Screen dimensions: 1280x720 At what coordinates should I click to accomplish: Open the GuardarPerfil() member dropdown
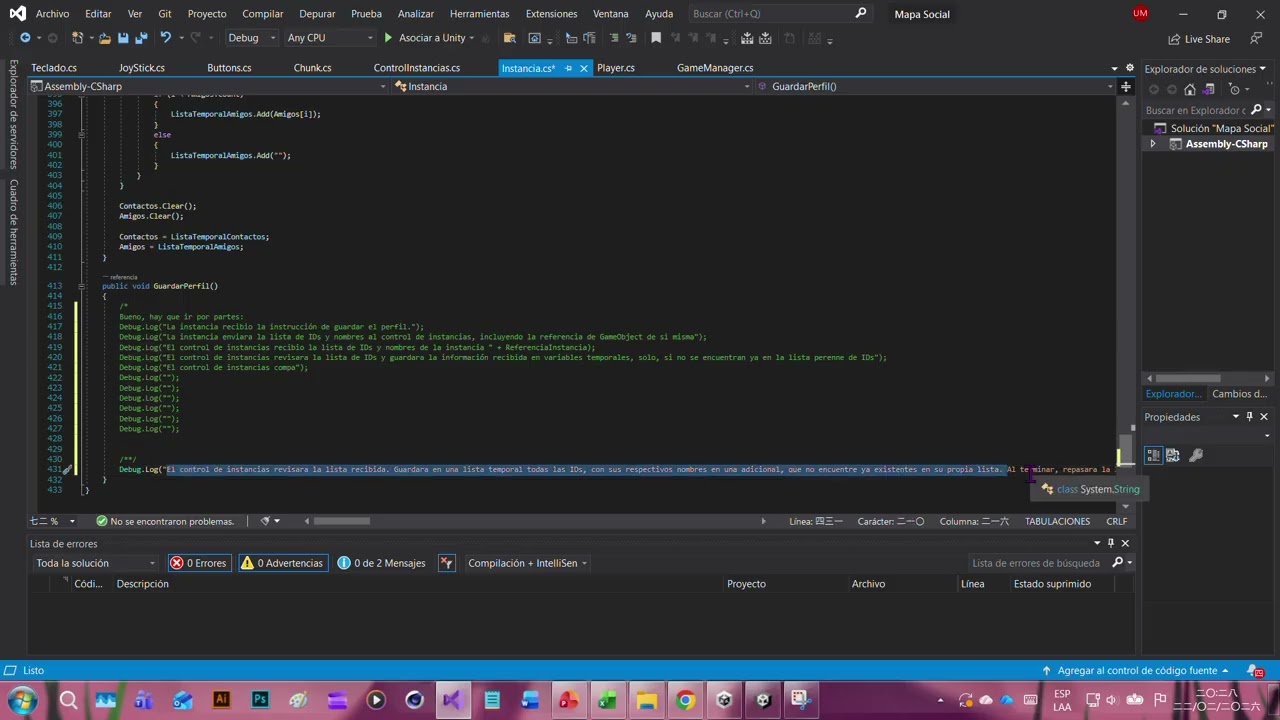[935, 86]
